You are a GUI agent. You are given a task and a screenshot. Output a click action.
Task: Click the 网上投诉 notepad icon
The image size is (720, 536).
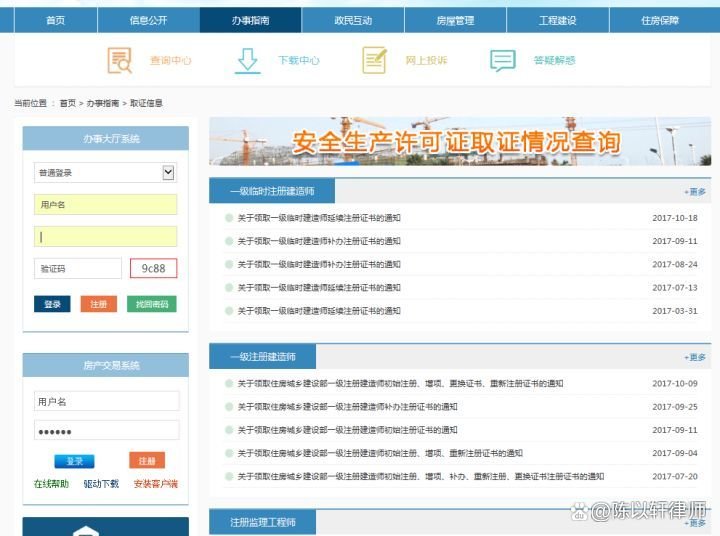(374, 60)
